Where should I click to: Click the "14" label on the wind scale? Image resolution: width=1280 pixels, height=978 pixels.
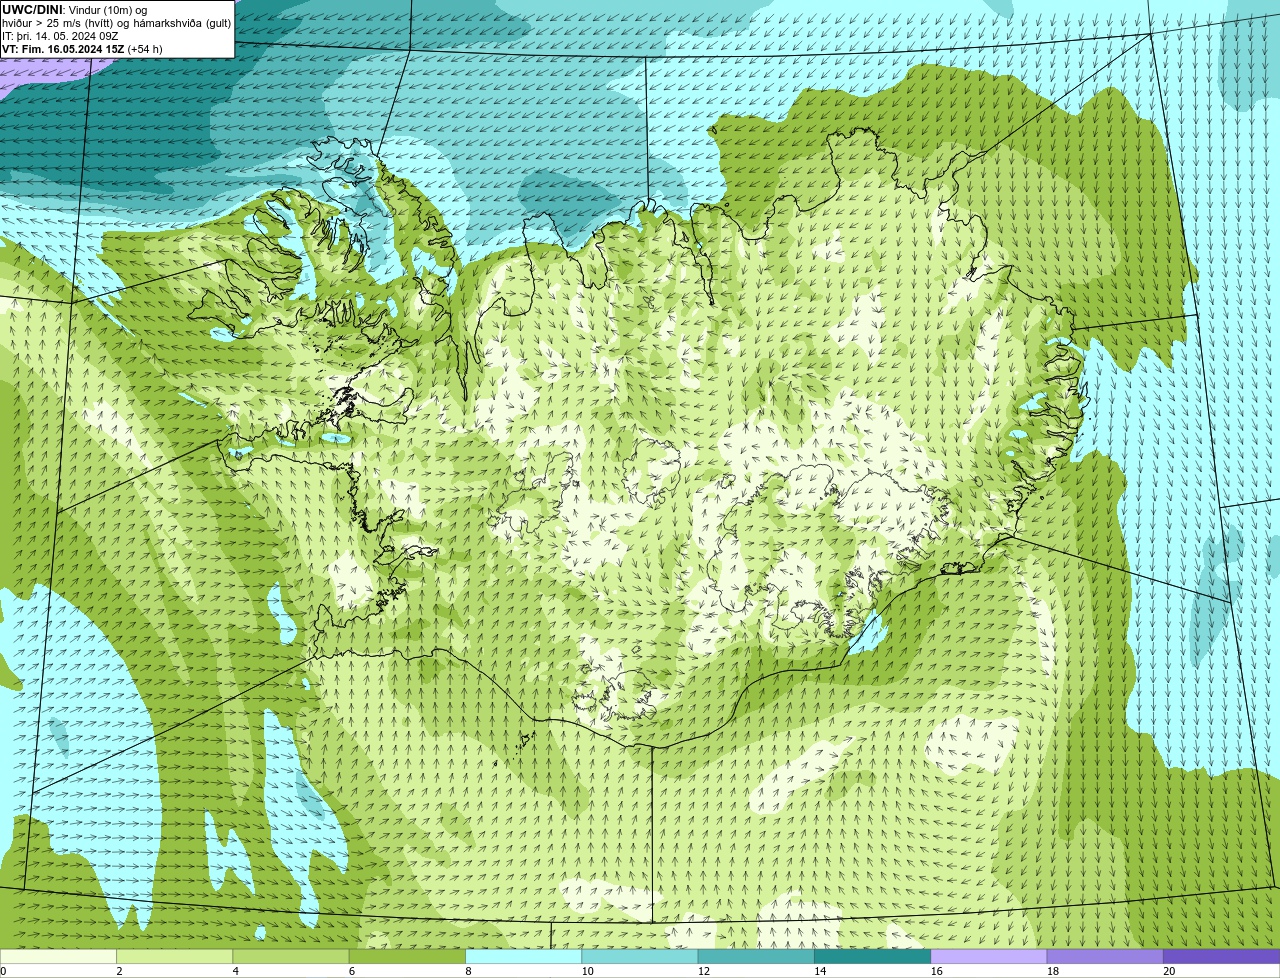[x=820, y=971]
